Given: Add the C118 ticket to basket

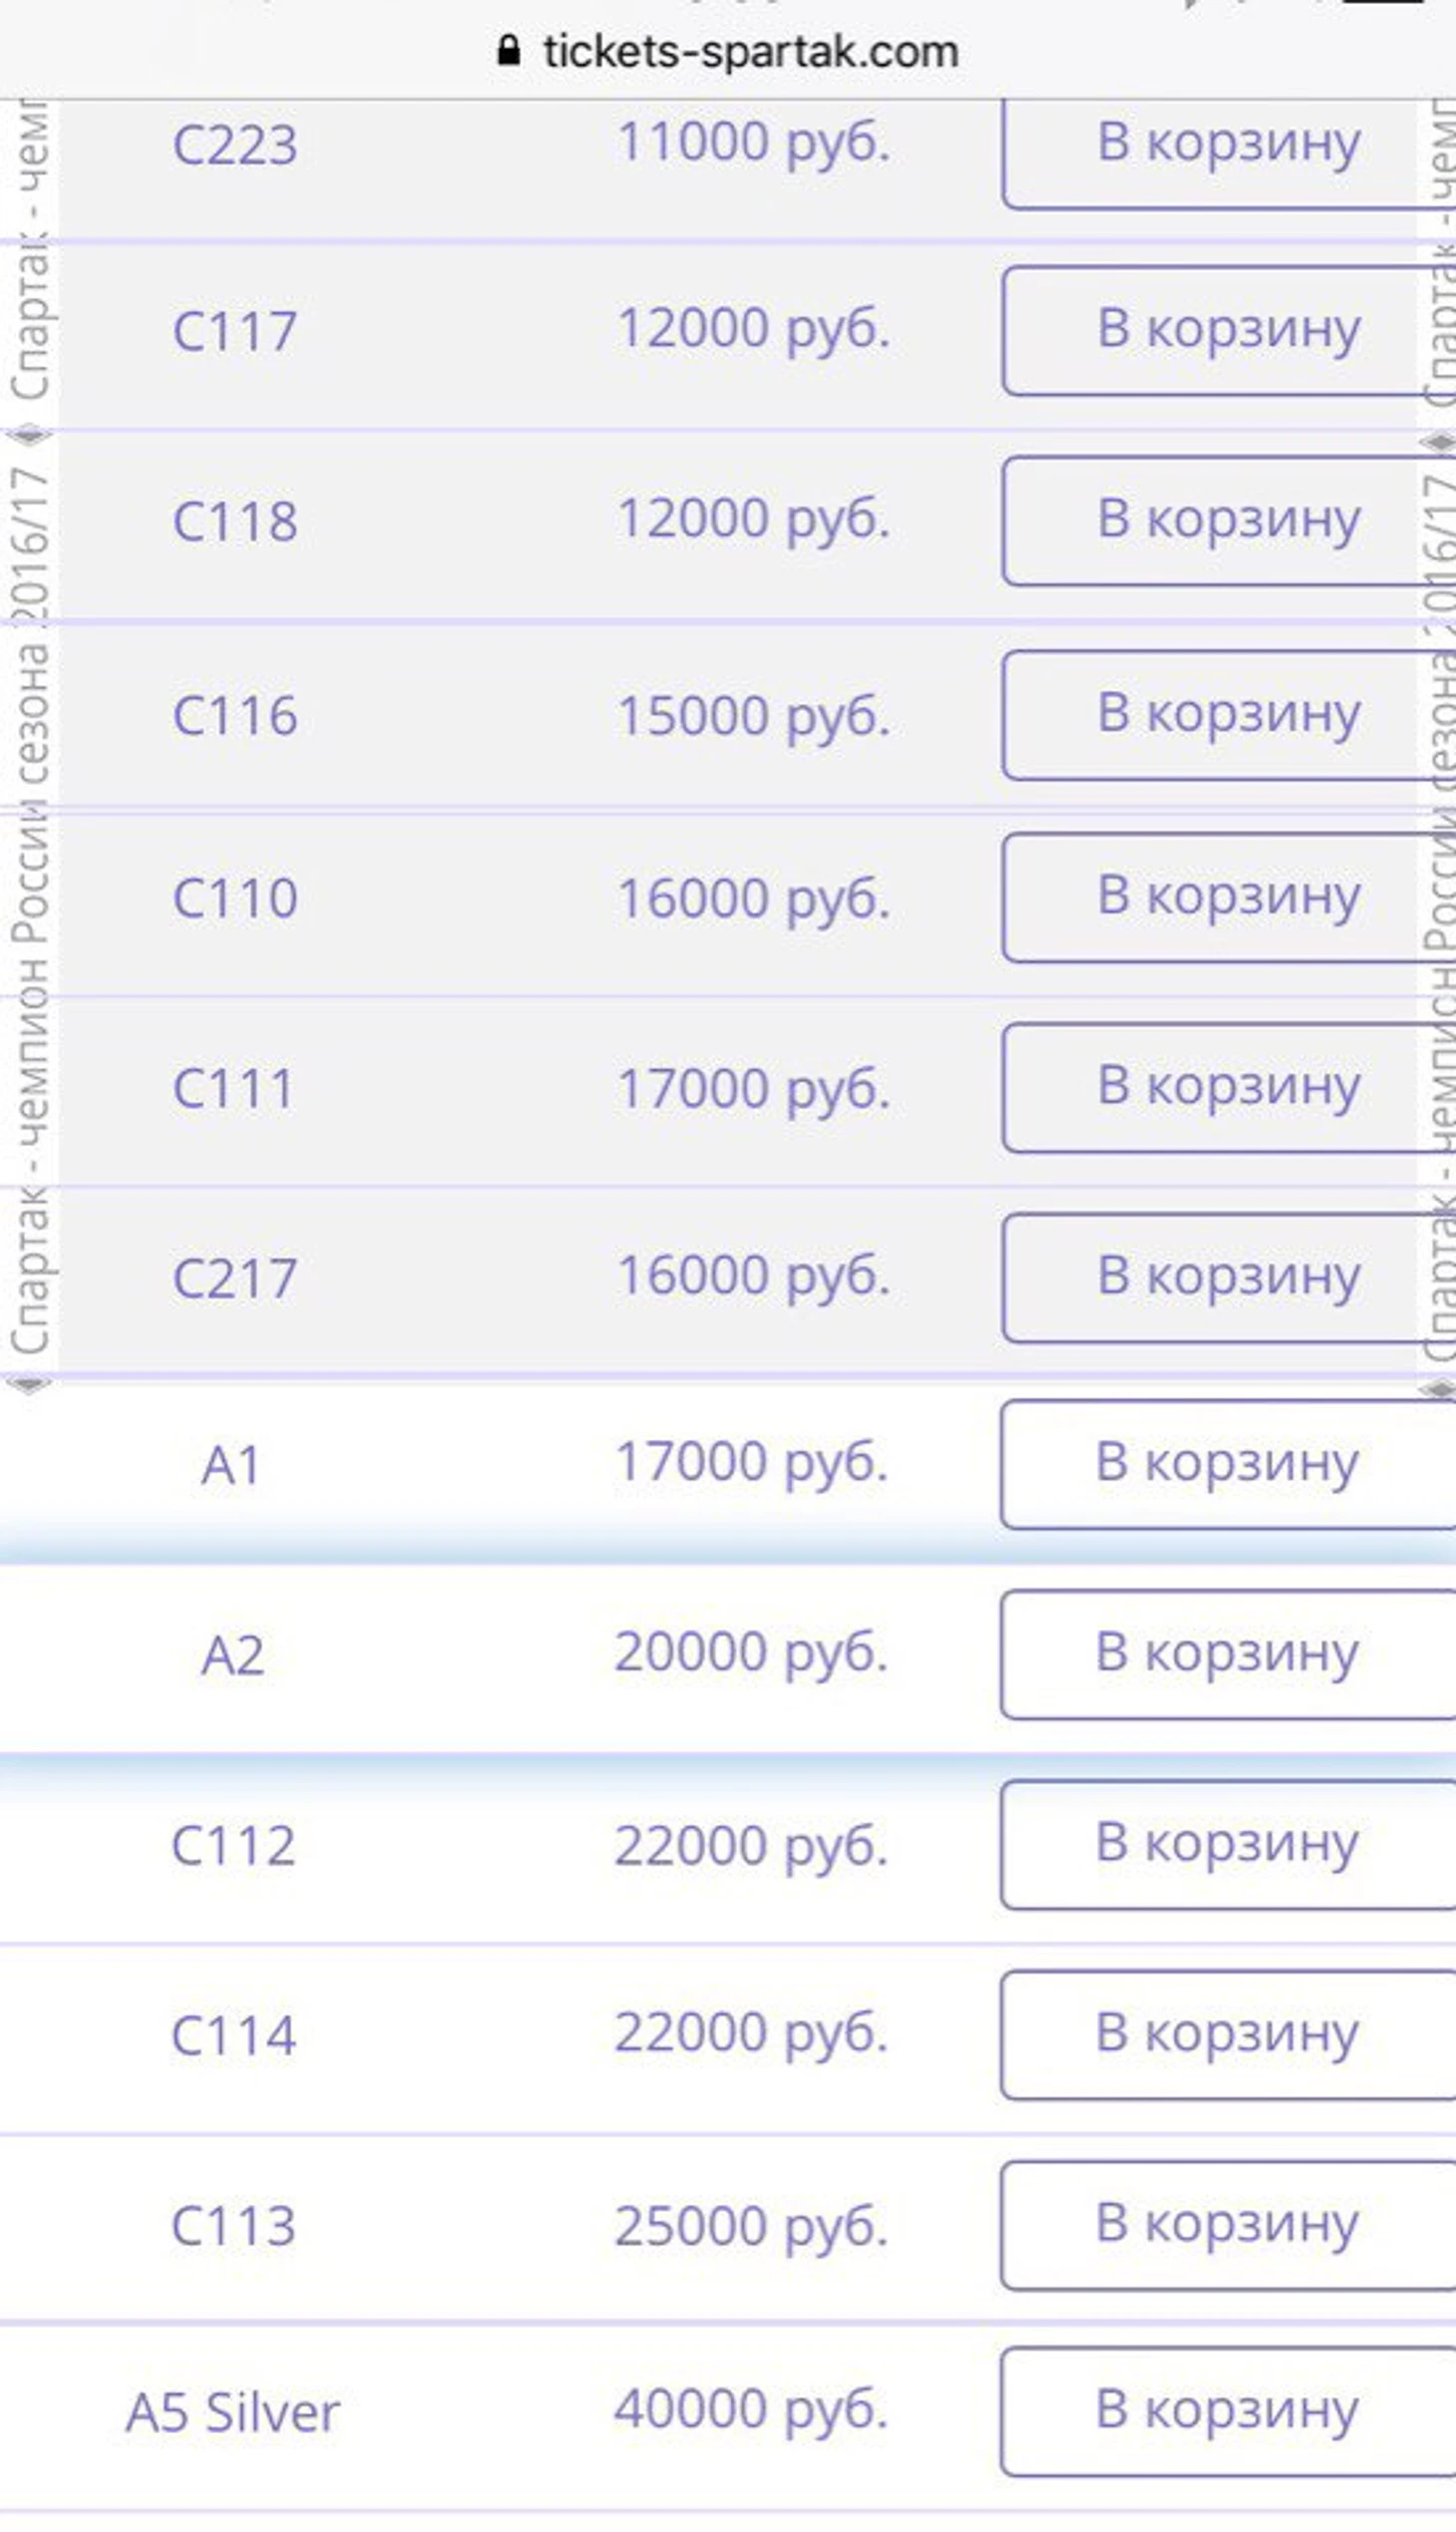Looking at the screenshot, I should (x=1228, y=520).
